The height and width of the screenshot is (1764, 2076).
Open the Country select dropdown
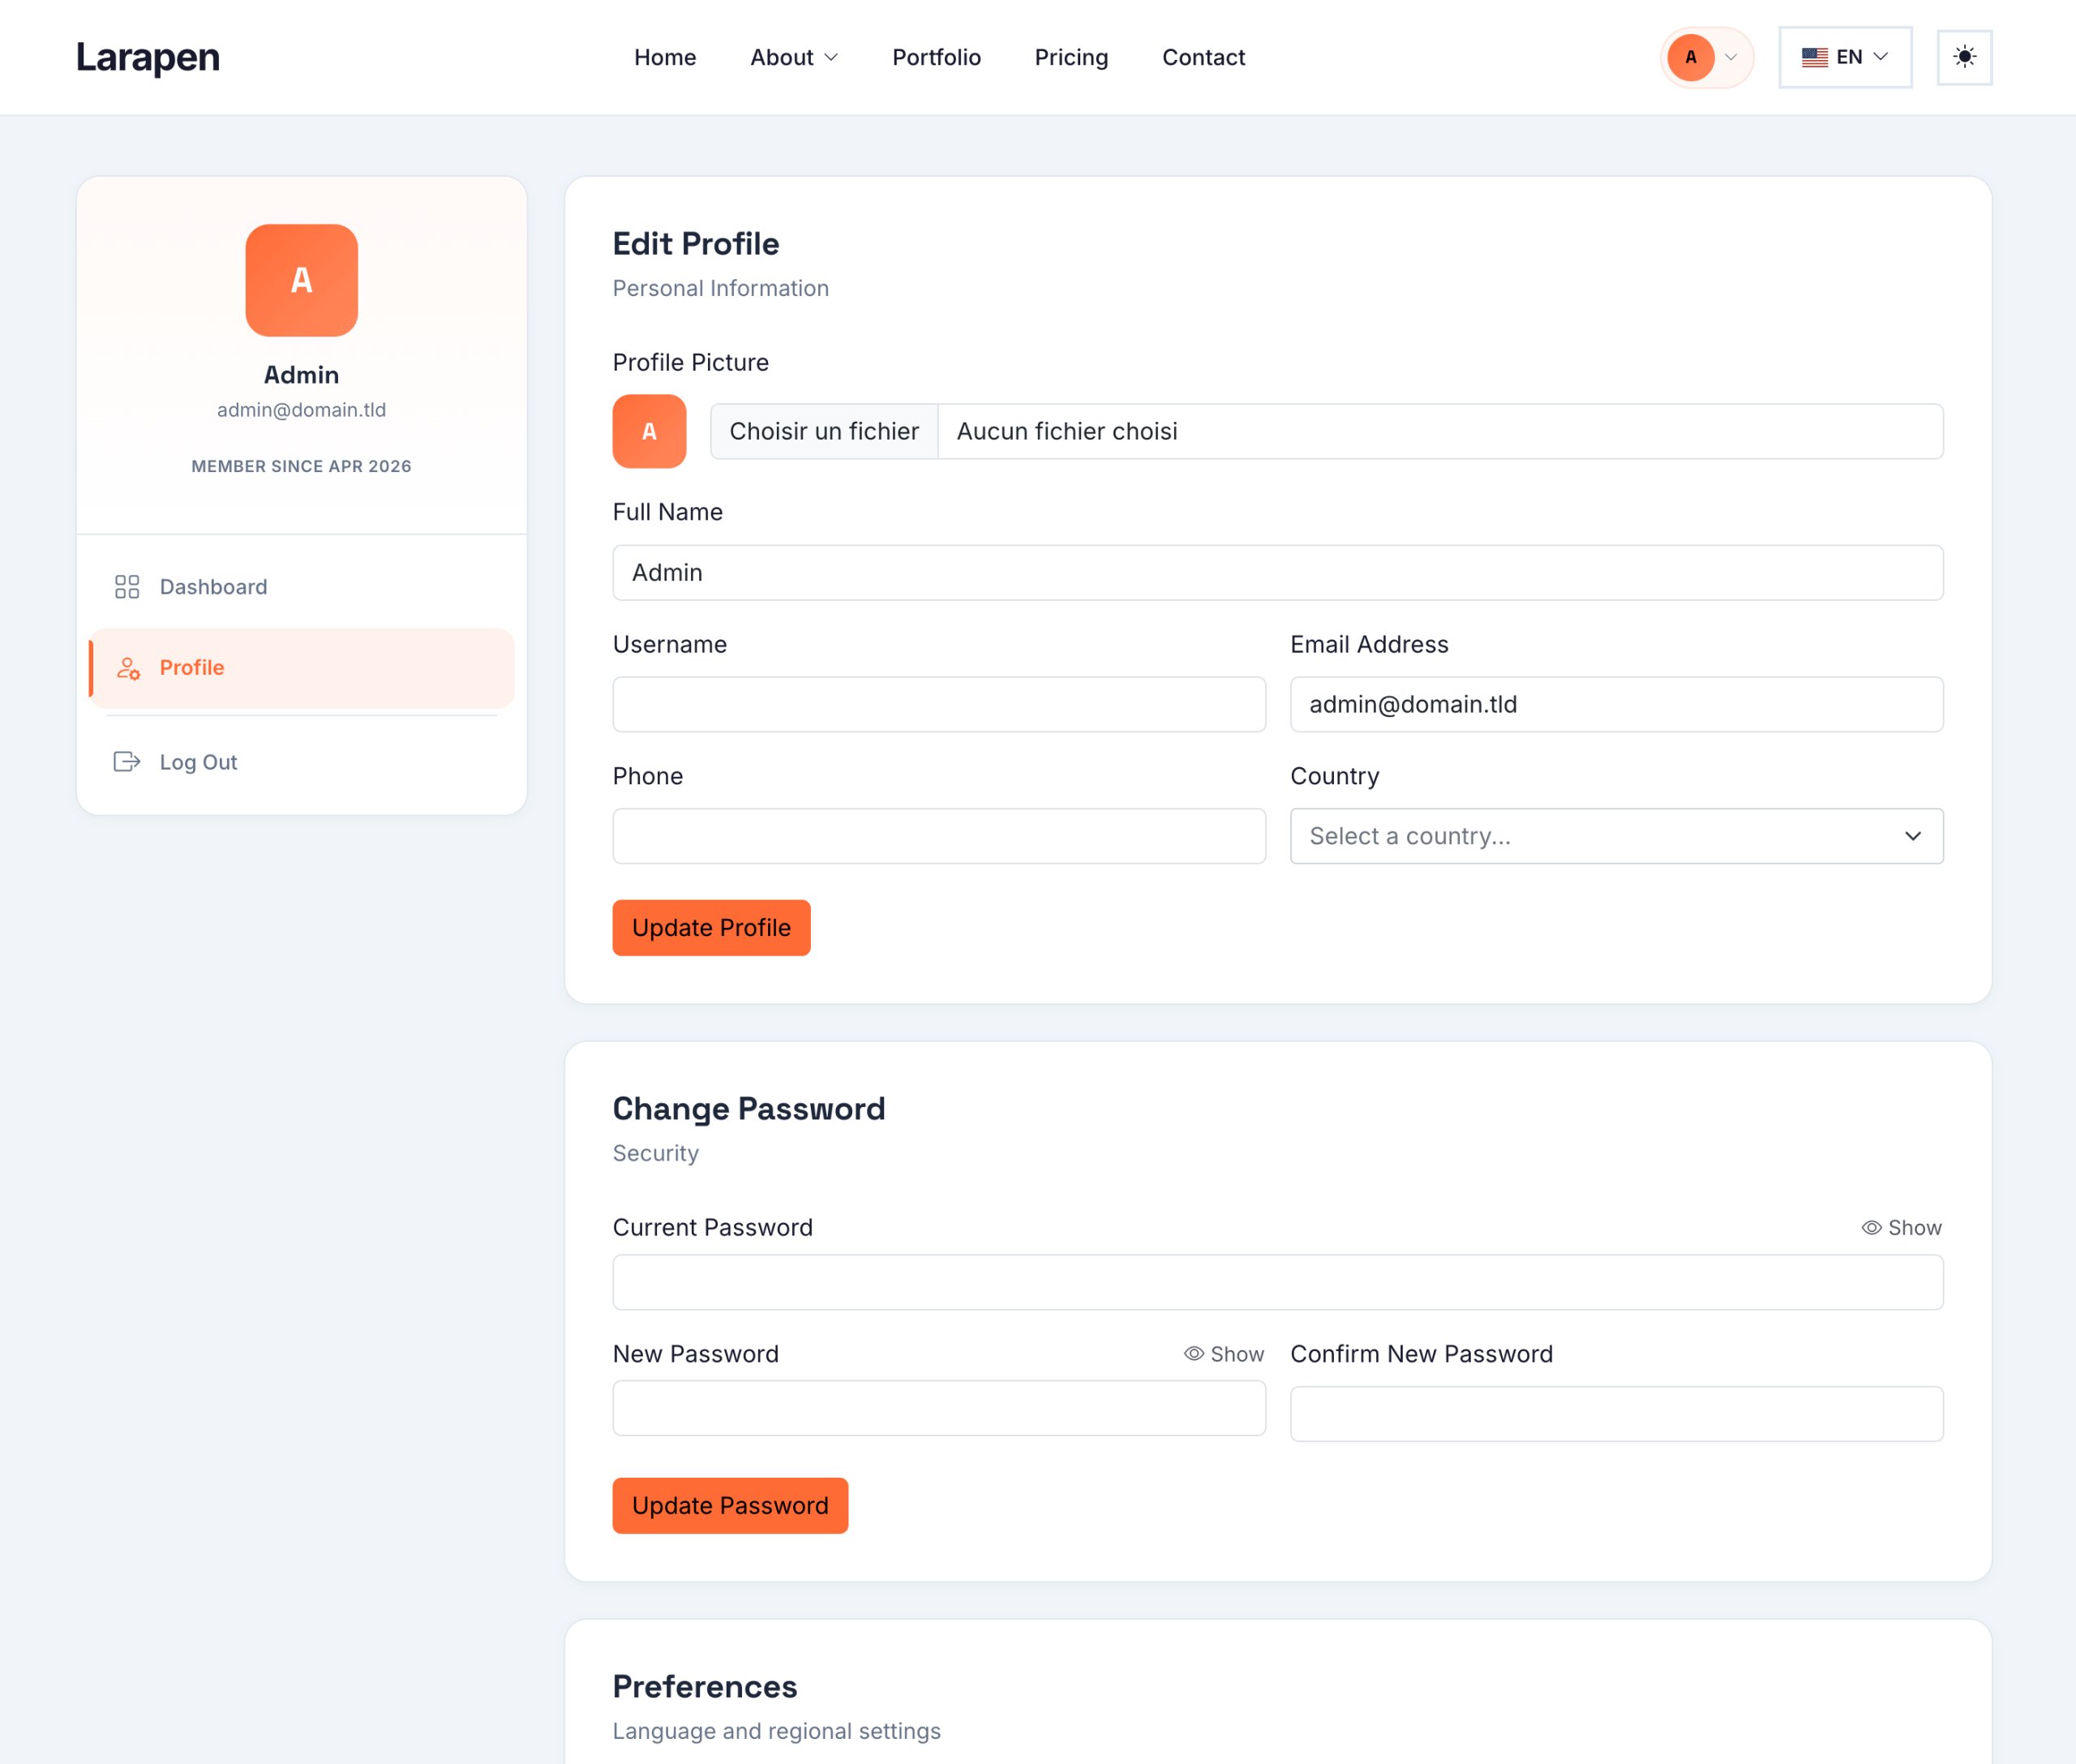[x=1616, y=836]
